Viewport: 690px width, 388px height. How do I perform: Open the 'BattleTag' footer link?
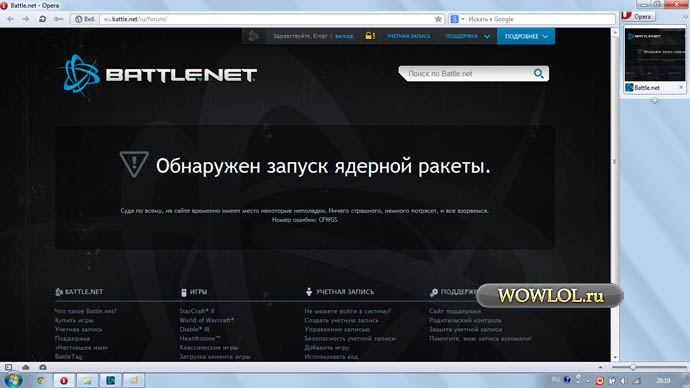pos(69,357)
